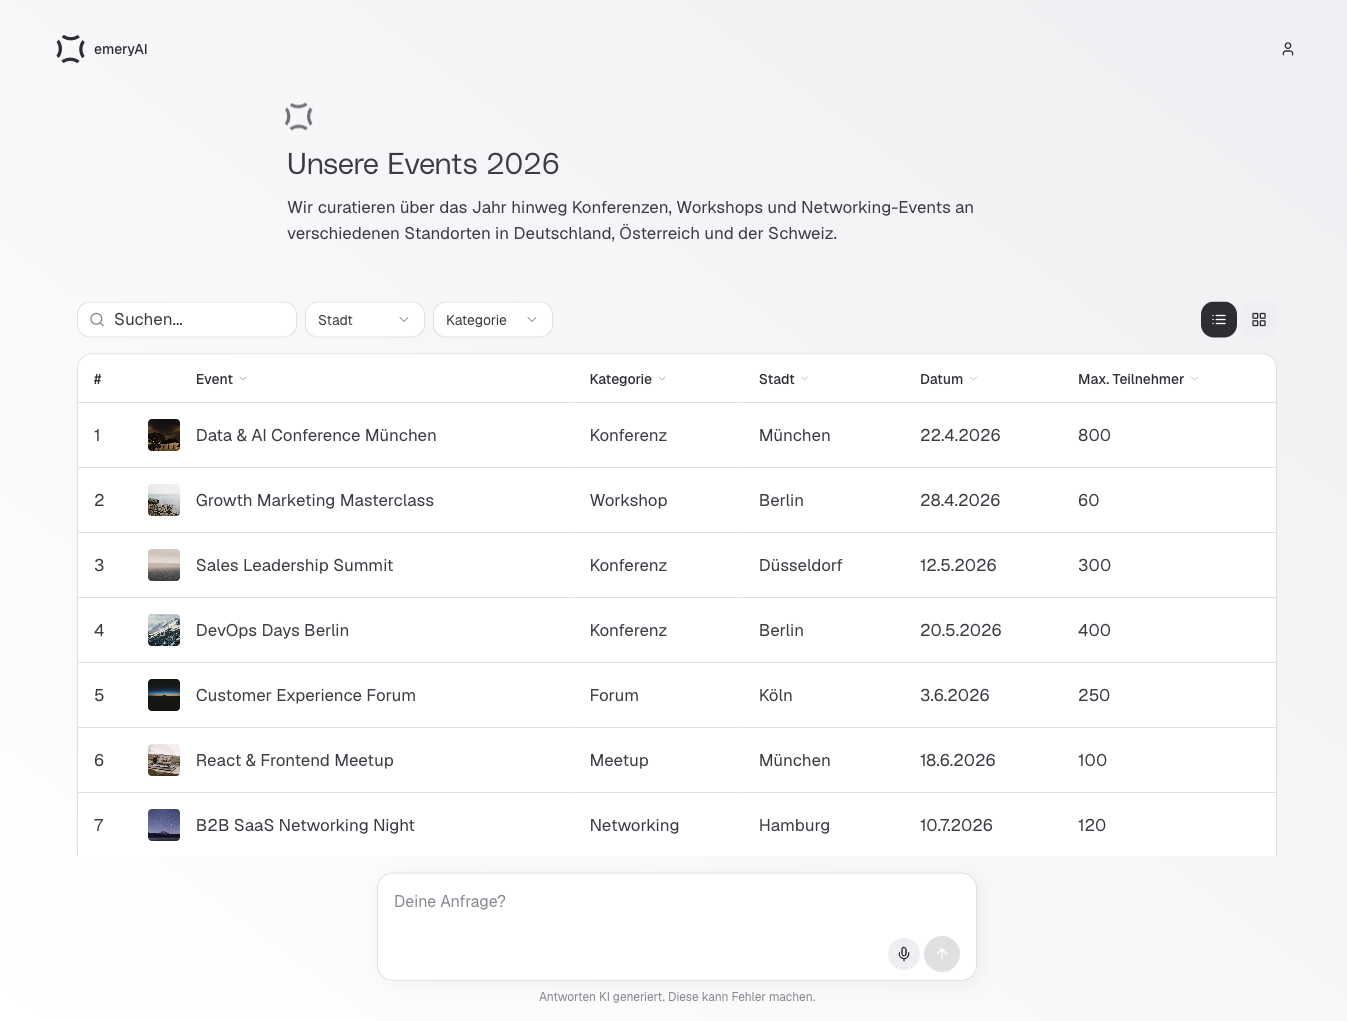Click the Meetup category cell
1347x1021 pixels.
[619, 760]
